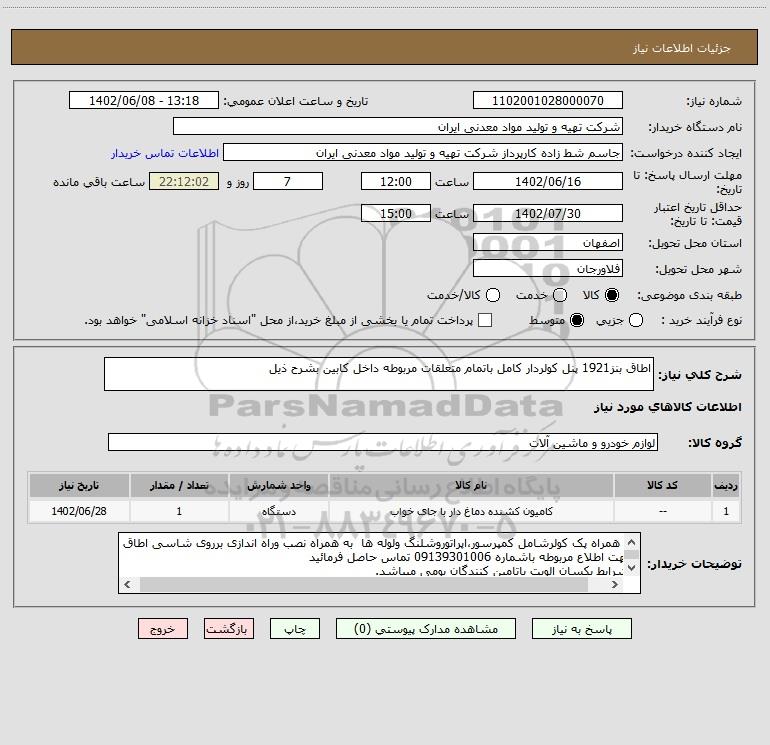Click the need date cell 1402/06/28
This screenshot has height=745, width=770.
coord(79,511)
